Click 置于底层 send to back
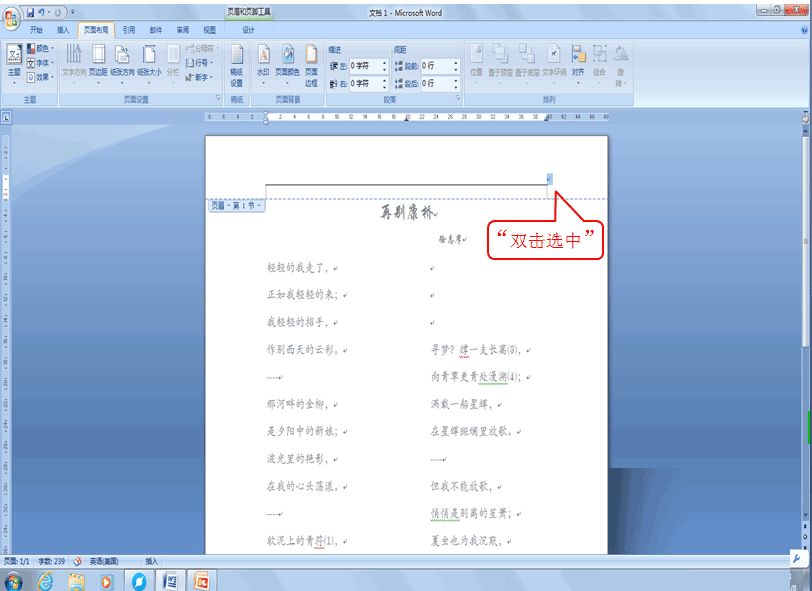The width and height of the screenshot is (812, 591). coord(527,64)
